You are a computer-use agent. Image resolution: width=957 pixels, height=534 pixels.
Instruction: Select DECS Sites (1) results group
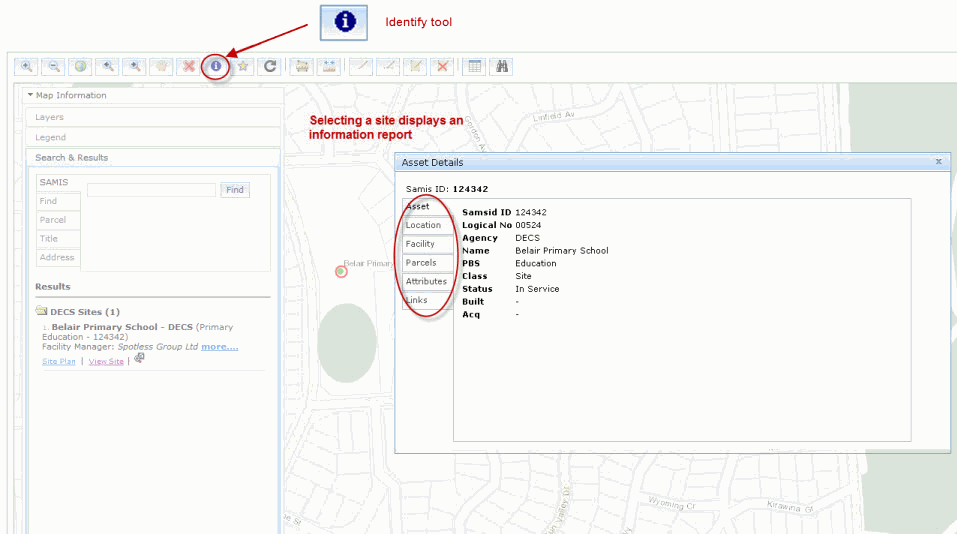(x=85, y=312)
